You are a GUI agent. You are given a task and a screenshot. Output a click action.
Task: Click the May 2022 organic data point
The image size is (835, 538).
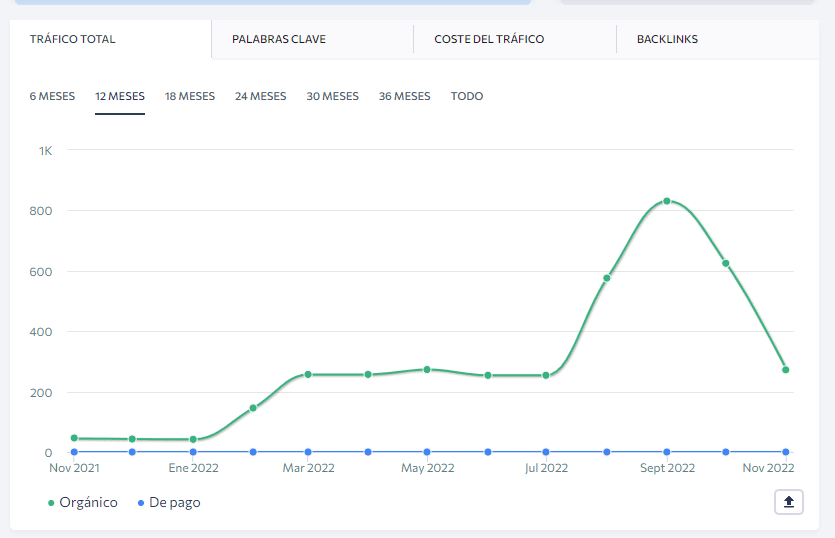coord(427,369)
